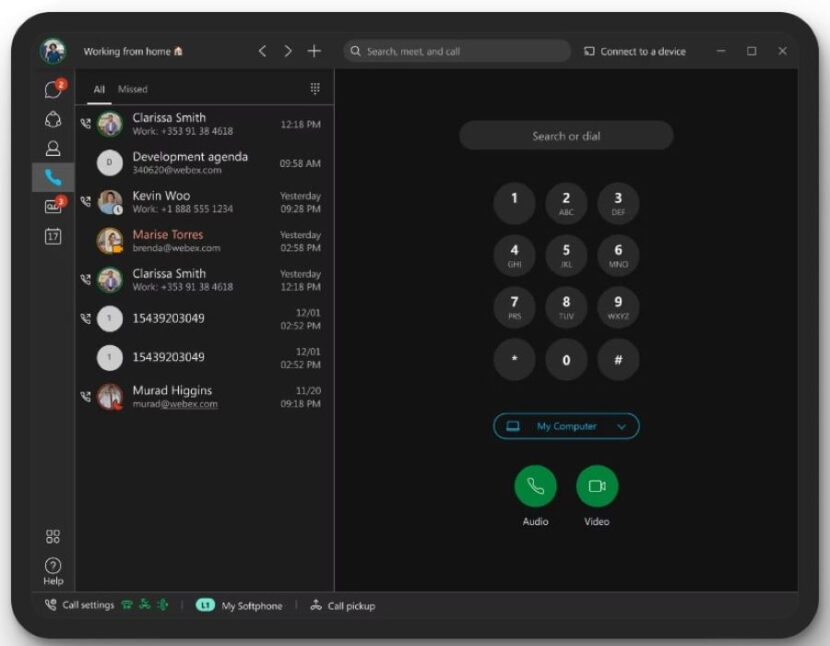Open the Voicemail section
Screen dimensions: 830x646
54,208
